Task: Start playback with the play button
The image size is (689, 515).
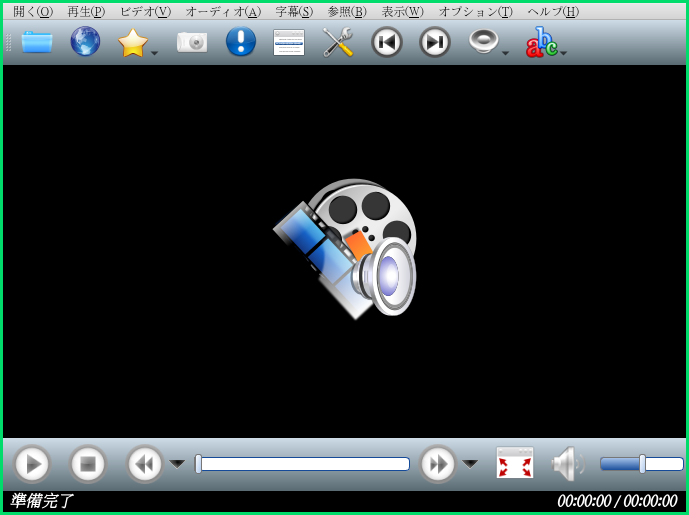Action: pyautogui.click(x=32, y=464)
